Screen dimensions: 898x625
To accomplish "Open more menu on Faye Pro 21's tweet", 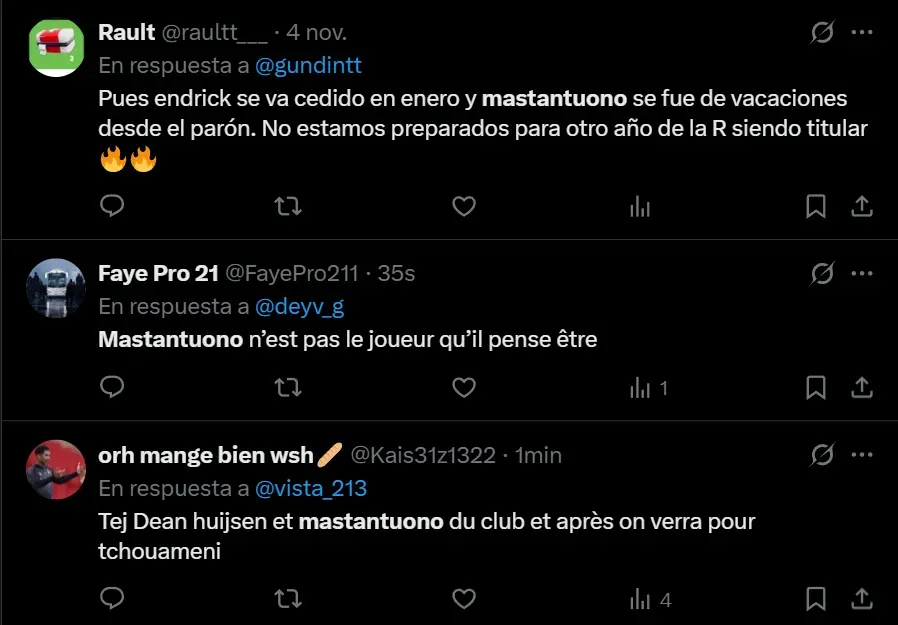I will click(x=862, y=274).
